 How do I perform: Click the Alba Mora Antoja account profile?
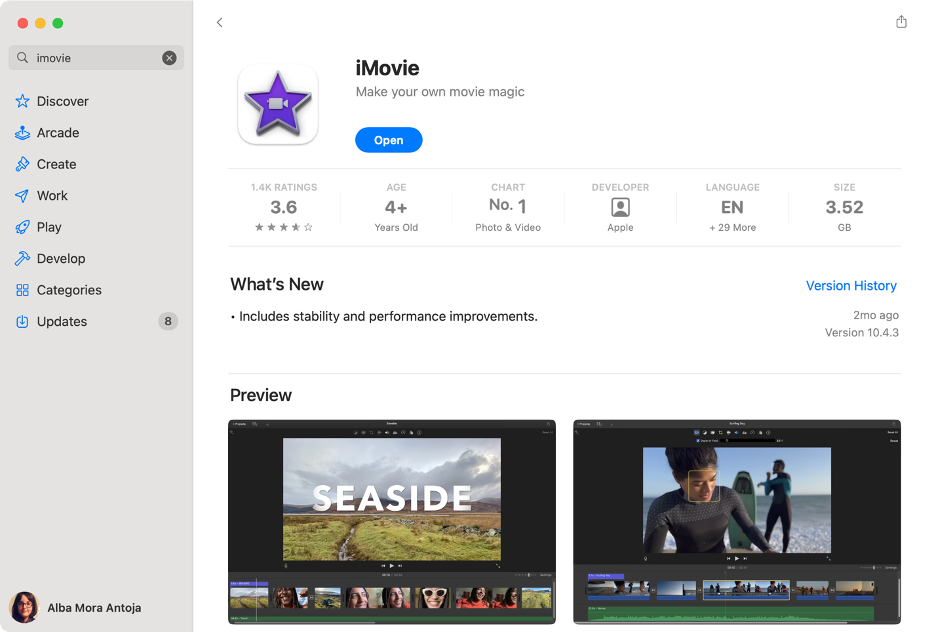[94, 608]
